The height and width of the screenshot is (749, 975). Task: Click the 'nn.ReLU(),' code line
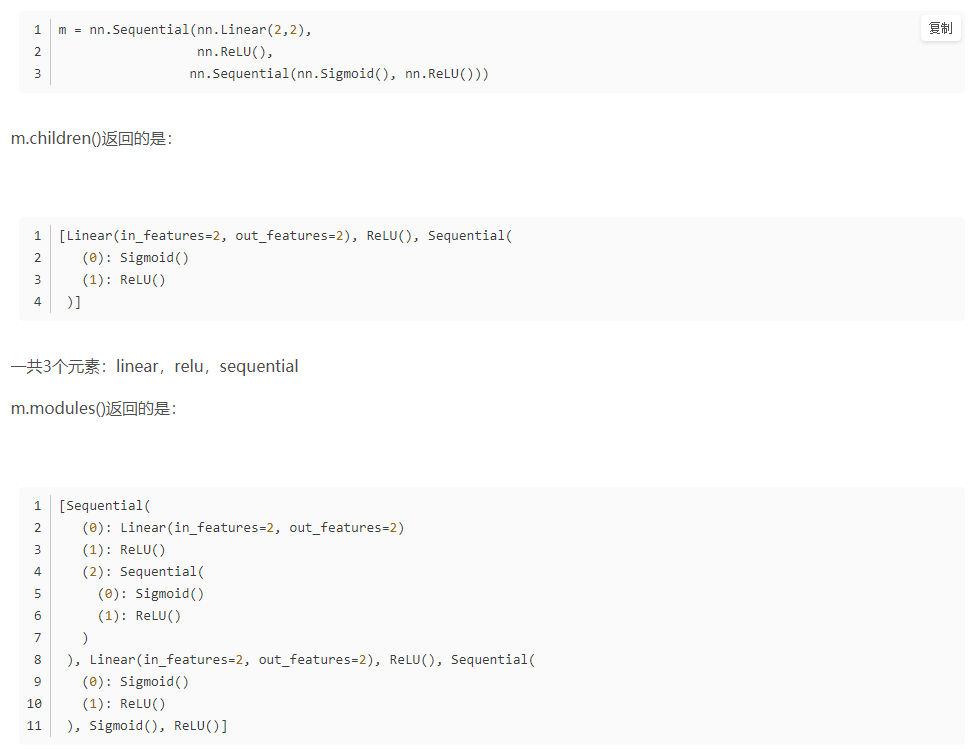[234, 52]
